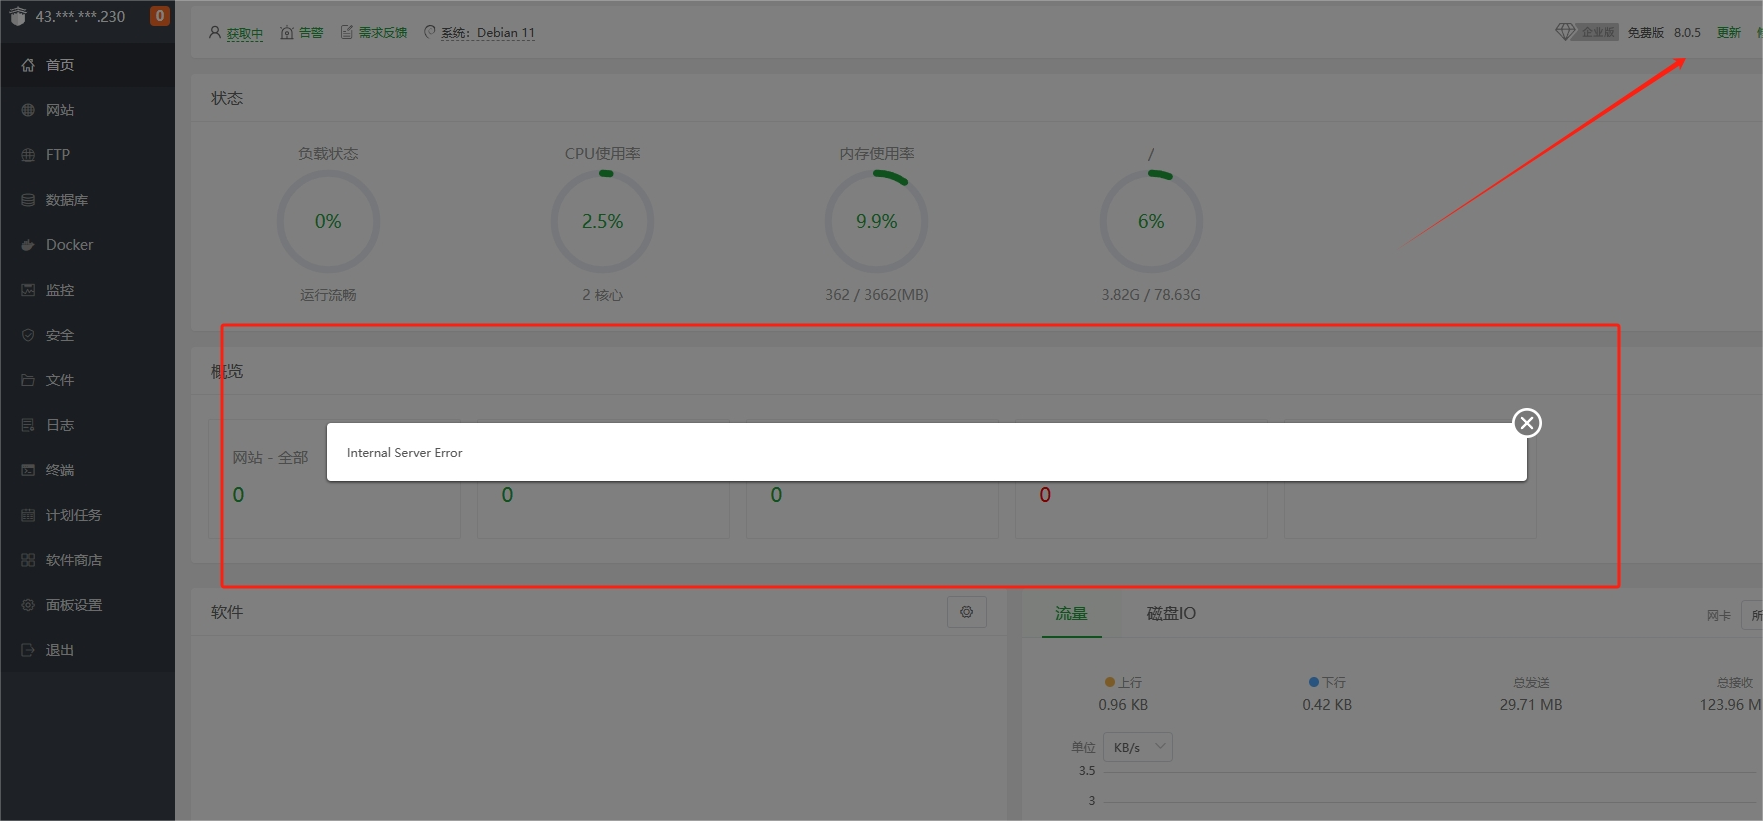Open the 安全 shield icon
Screen dimensions: 1763x821
(x=28, y=335)
